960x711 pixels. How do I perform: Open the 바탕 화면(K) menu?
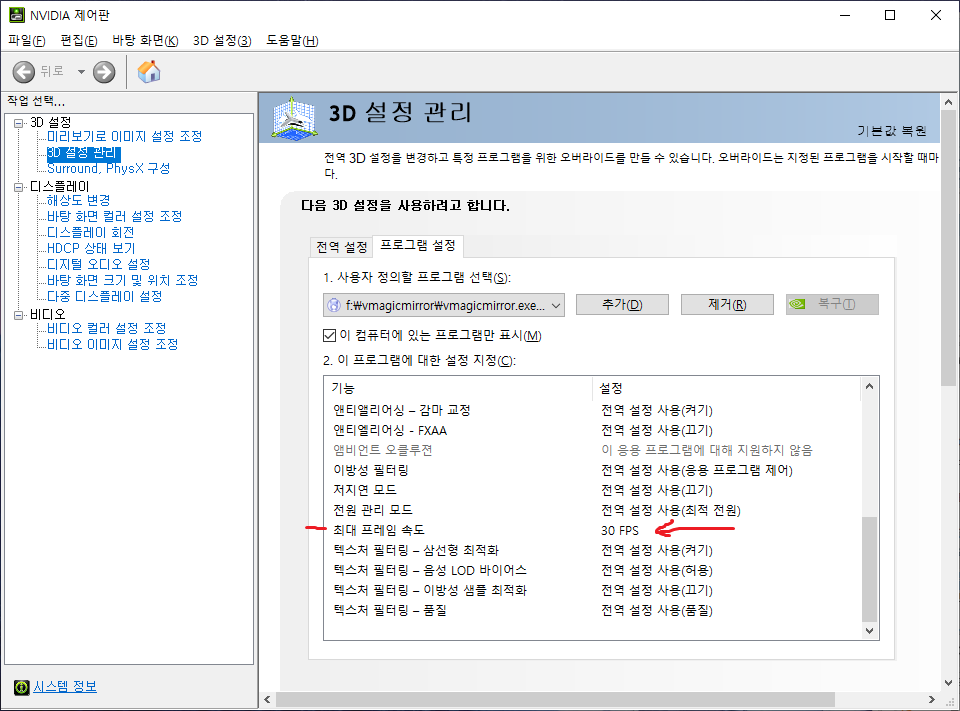click(145, 40)
